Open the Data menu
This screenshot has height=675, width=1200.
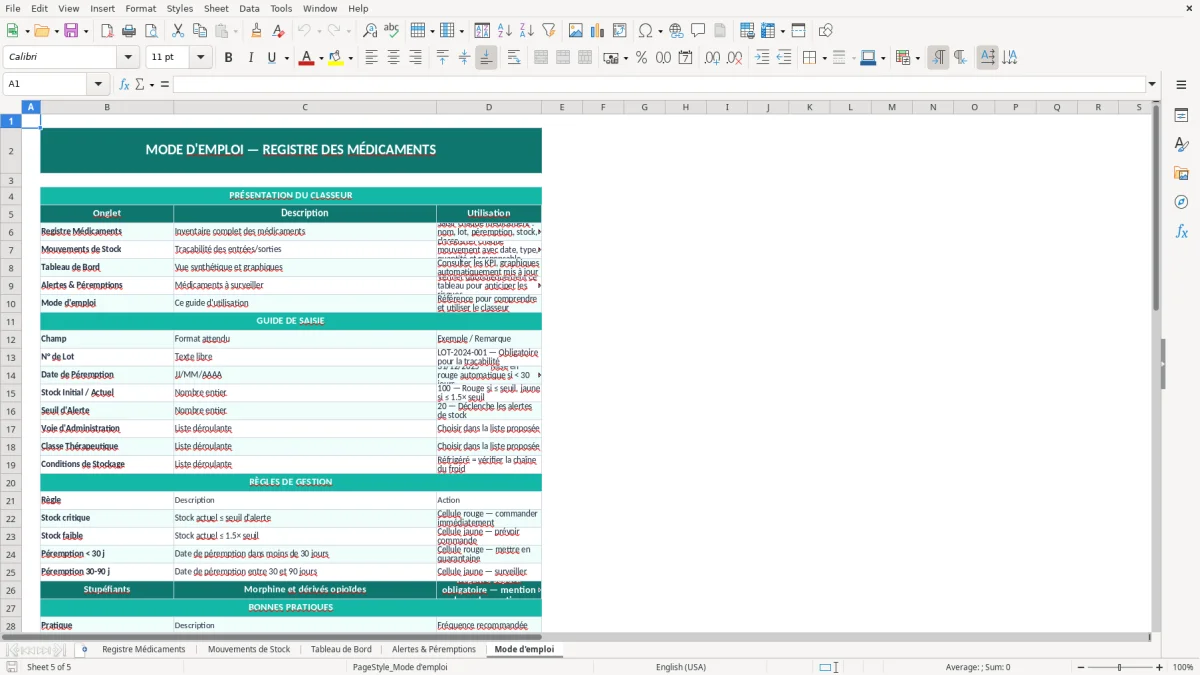(x=249, y=8)
